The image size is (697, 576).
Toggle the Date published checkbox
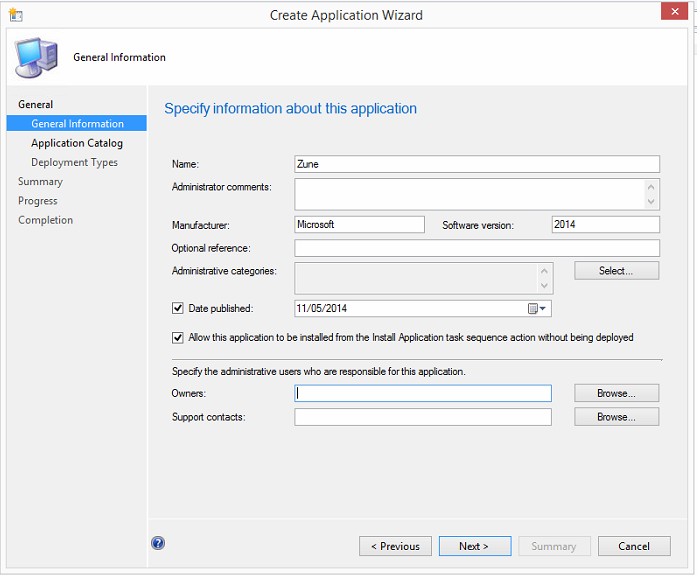(x=177, y=308)
